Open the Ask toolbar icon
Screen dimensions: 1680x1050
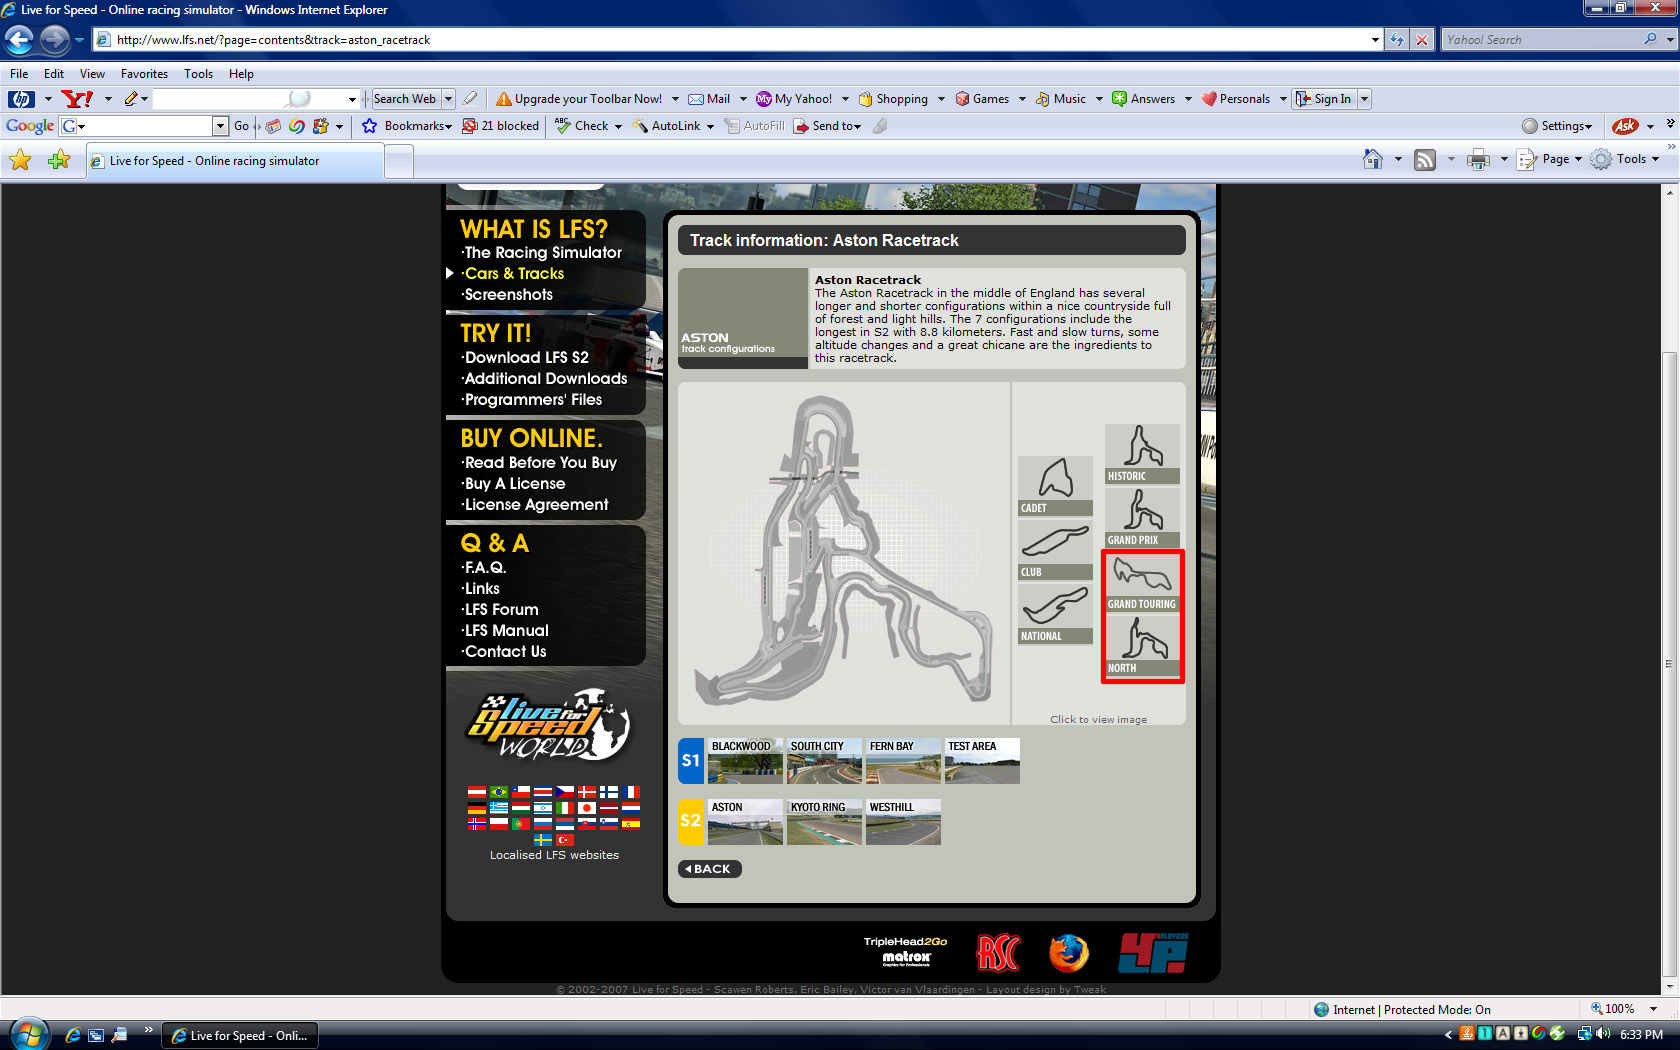(x=1625, y=126)
